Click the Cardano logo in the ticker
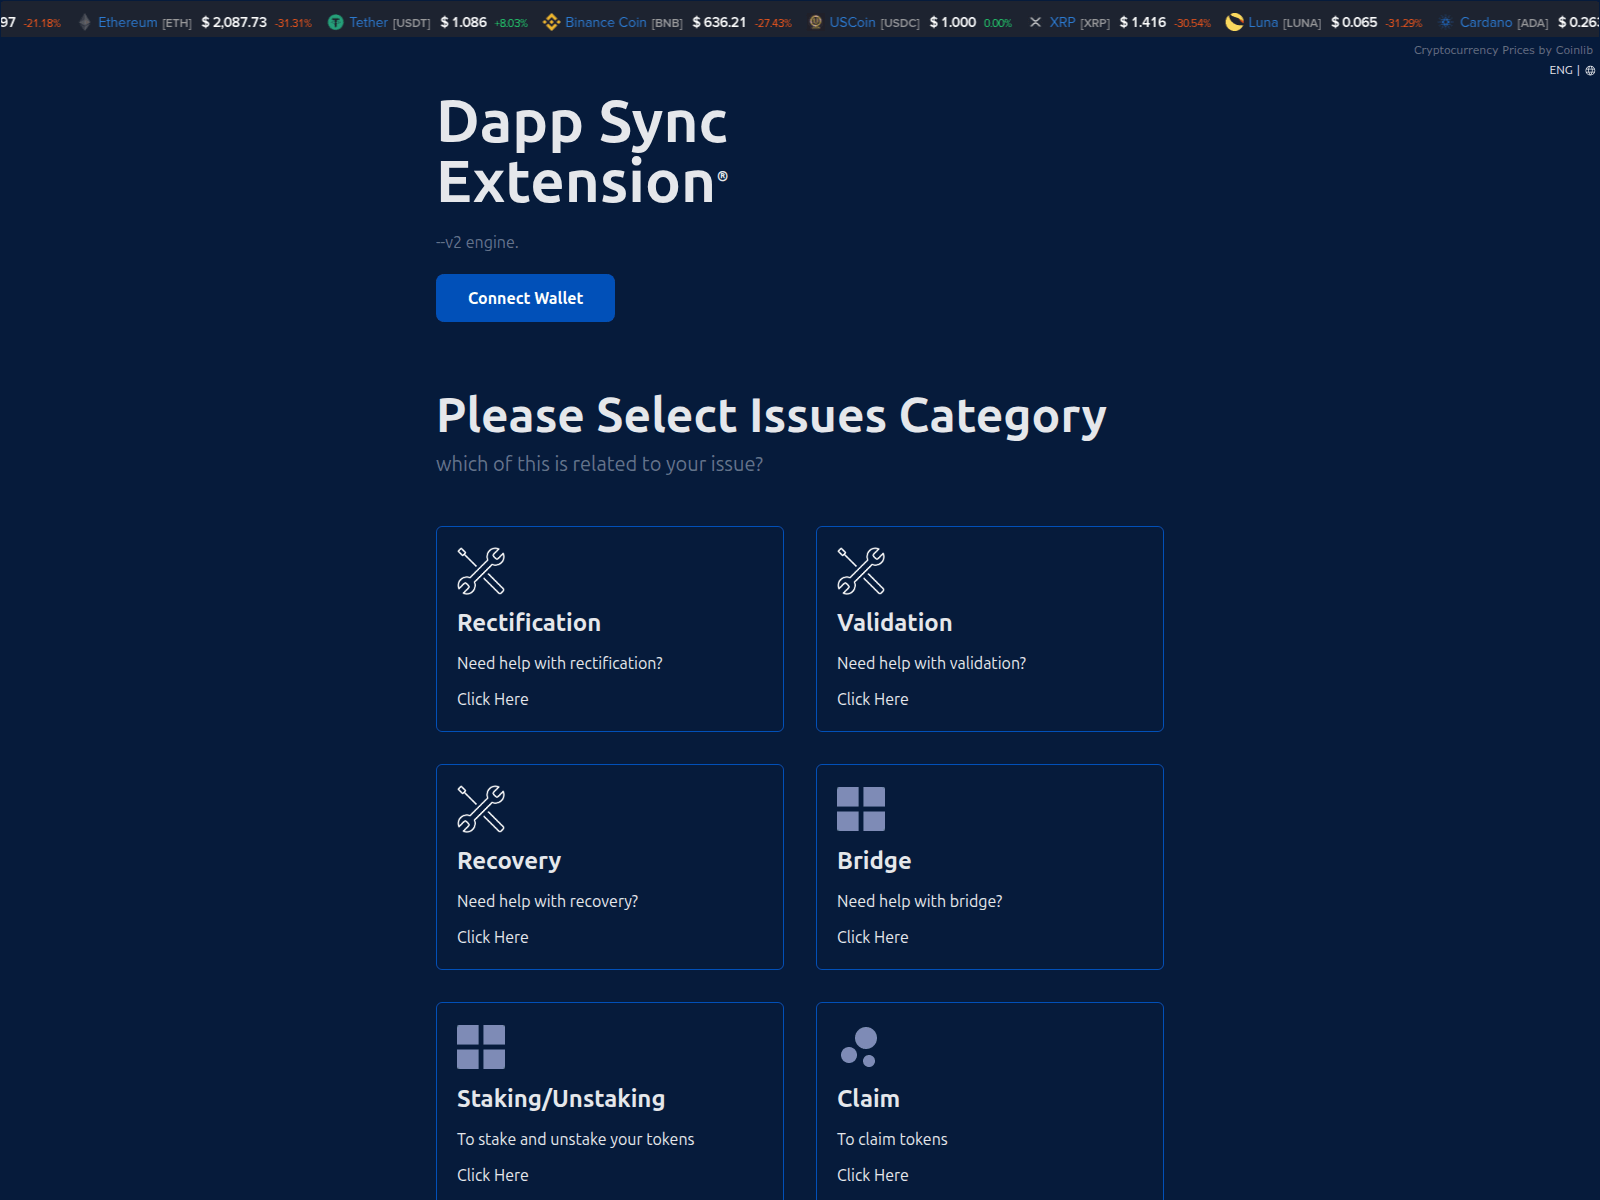1600x1200 pixels. tap(1444, 21)
